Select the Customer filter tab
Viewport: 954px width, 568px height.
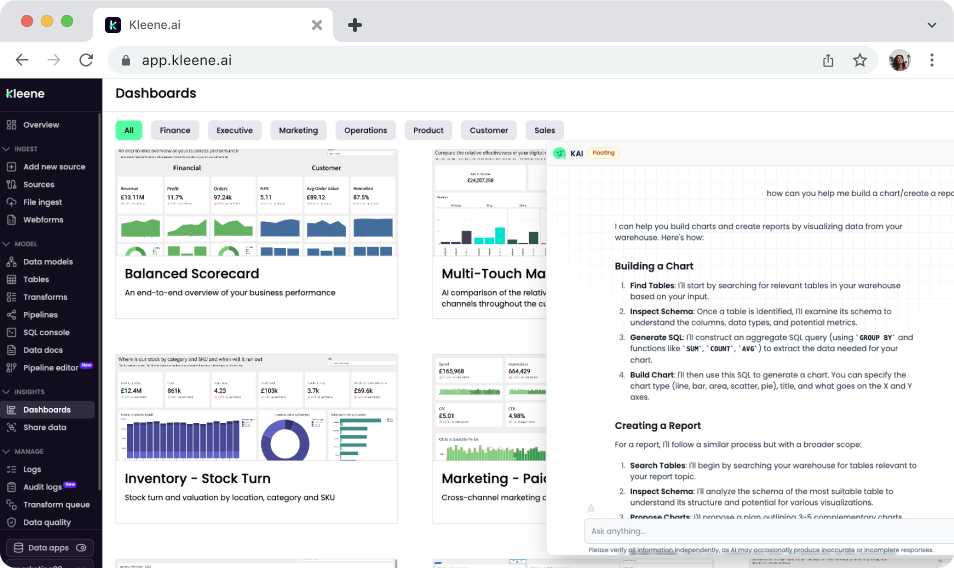click(x=489, y=130)
